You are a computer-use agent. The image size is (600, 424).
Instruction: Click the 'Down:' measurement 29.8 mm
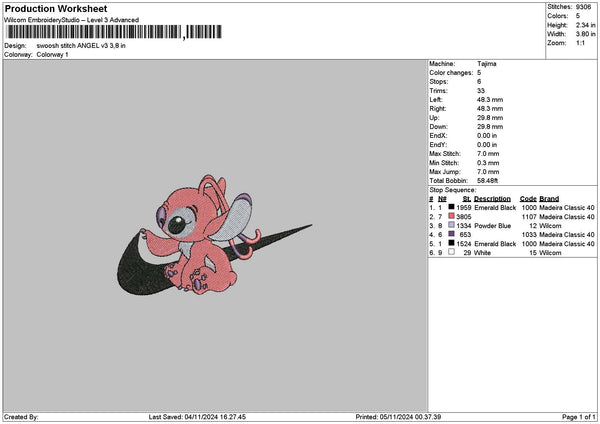(490, 127)
